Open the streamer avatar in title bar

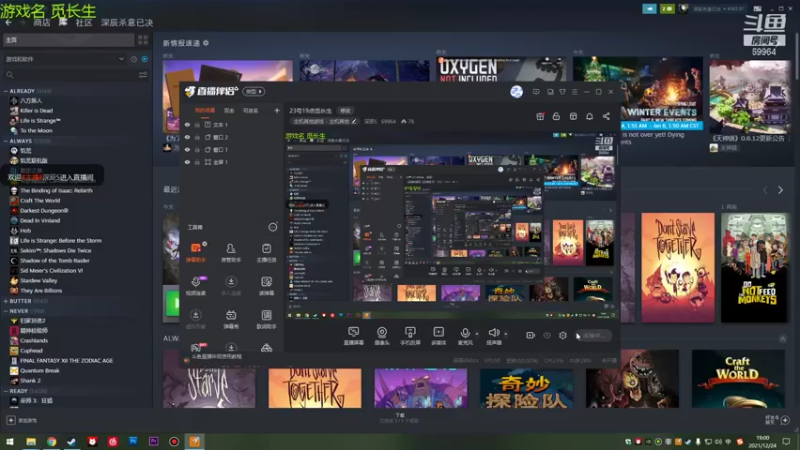[x=516, y=92]
